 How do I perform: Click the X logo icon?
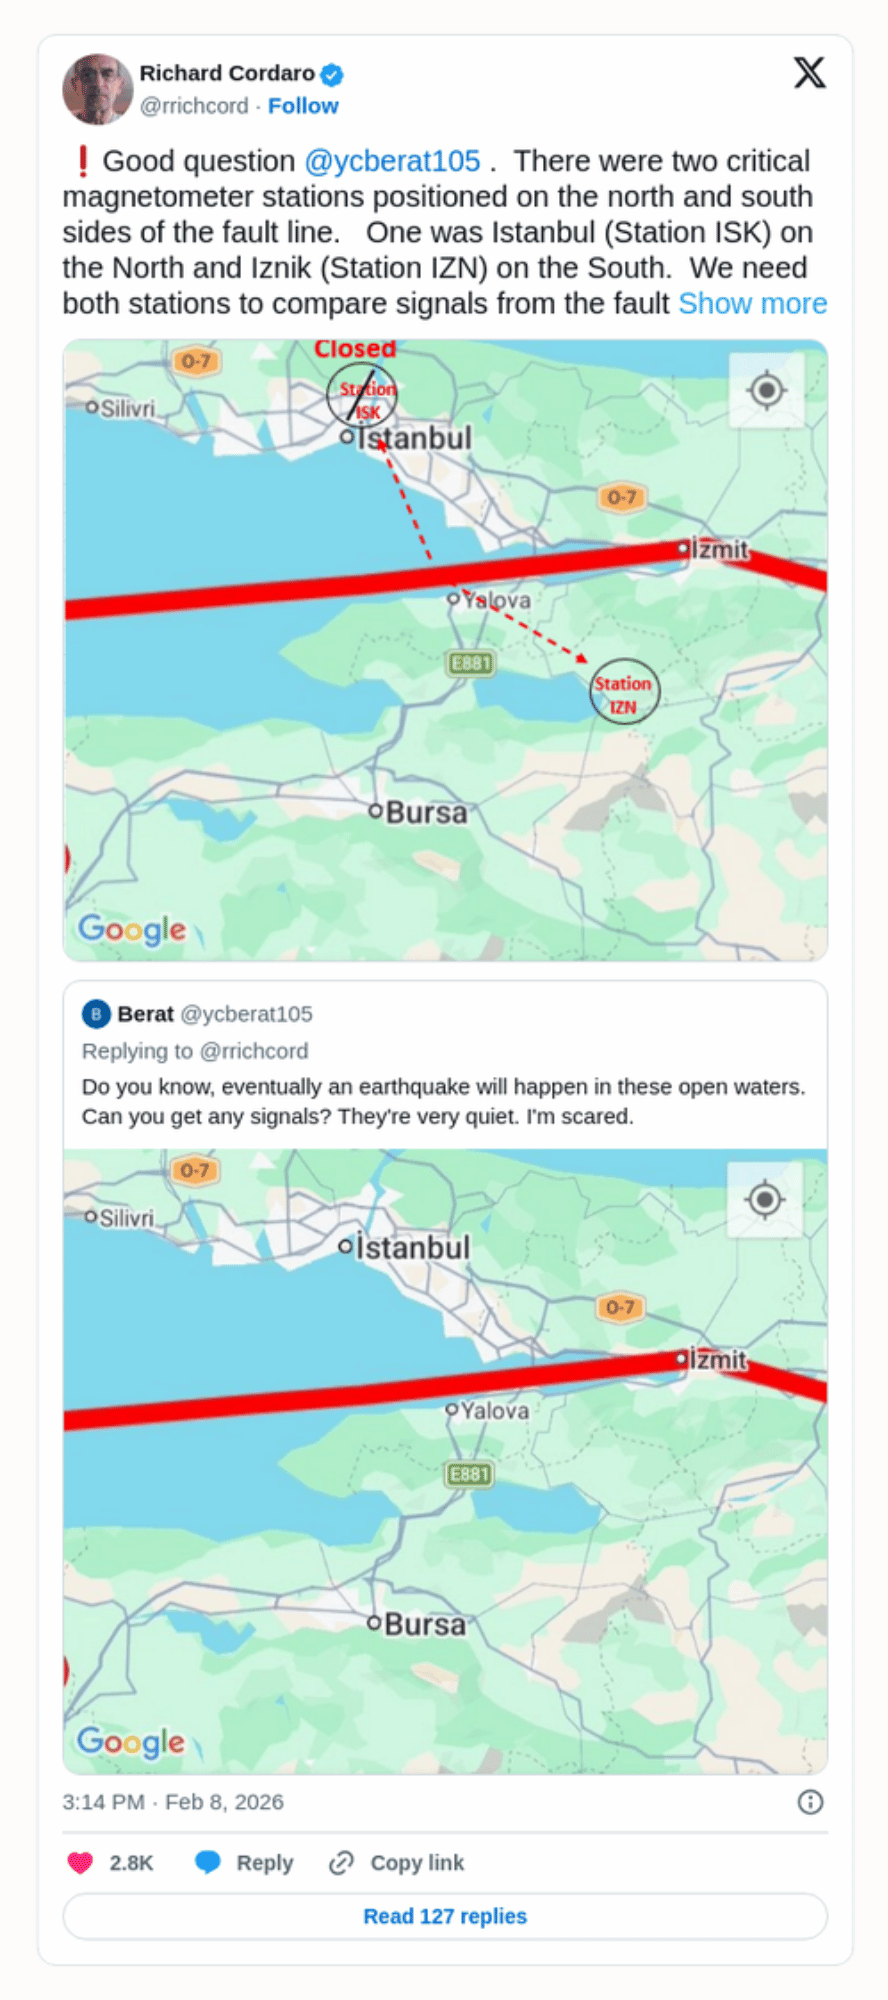coord(809,73)
